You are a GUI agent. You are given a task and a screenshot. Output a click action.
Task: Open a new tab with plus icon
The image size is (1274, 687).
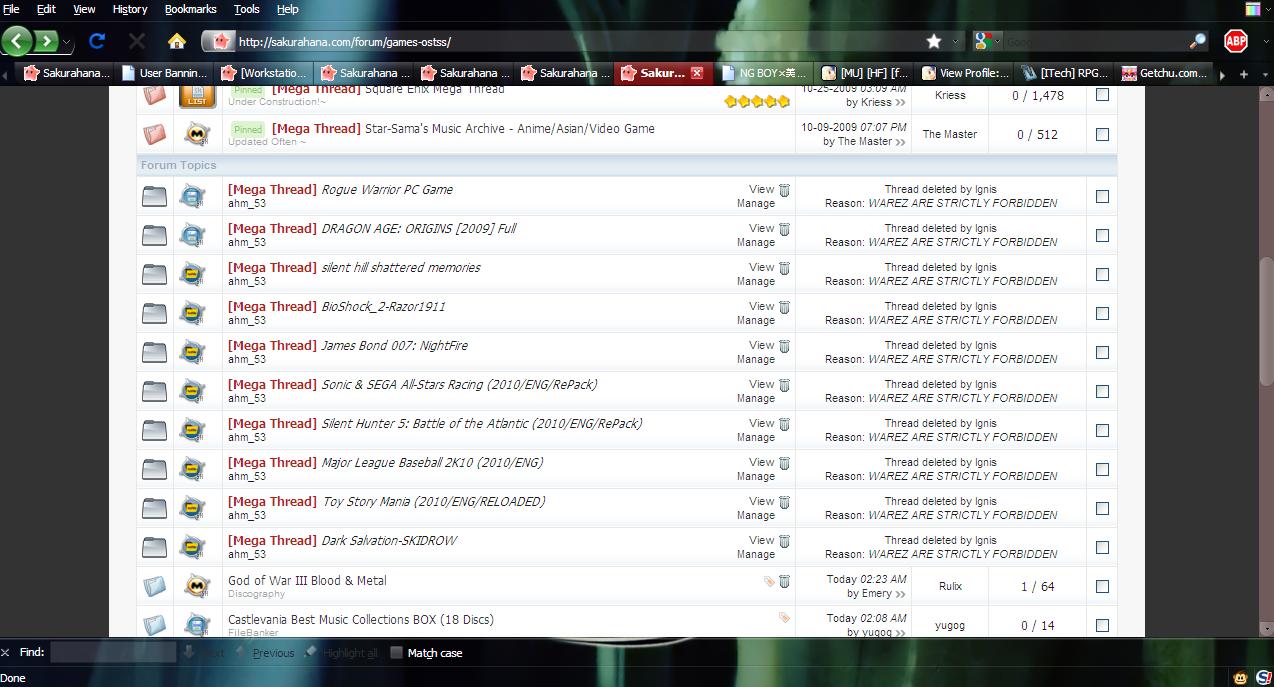click(1244, 73)
